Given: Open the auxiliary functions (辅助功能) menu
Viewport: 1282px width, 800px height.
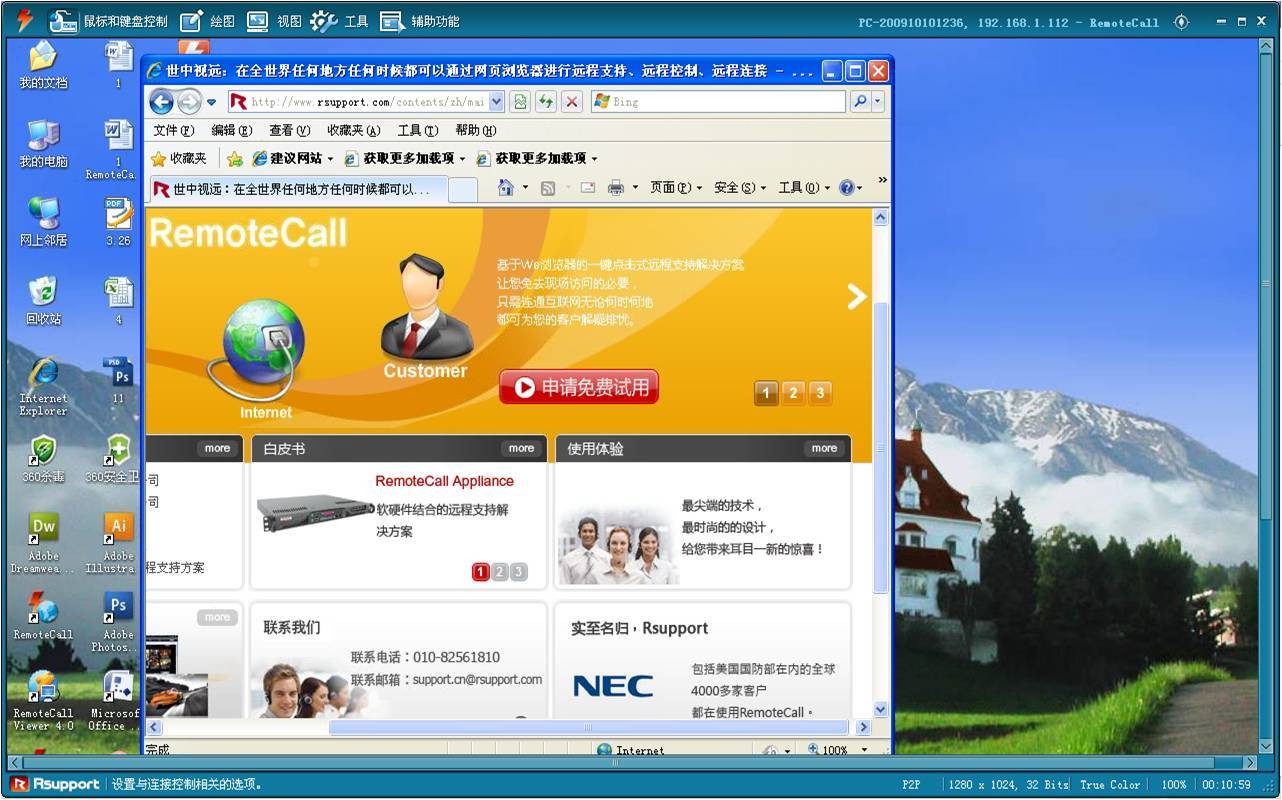Looking at the screenshot, I should [420, 21].
